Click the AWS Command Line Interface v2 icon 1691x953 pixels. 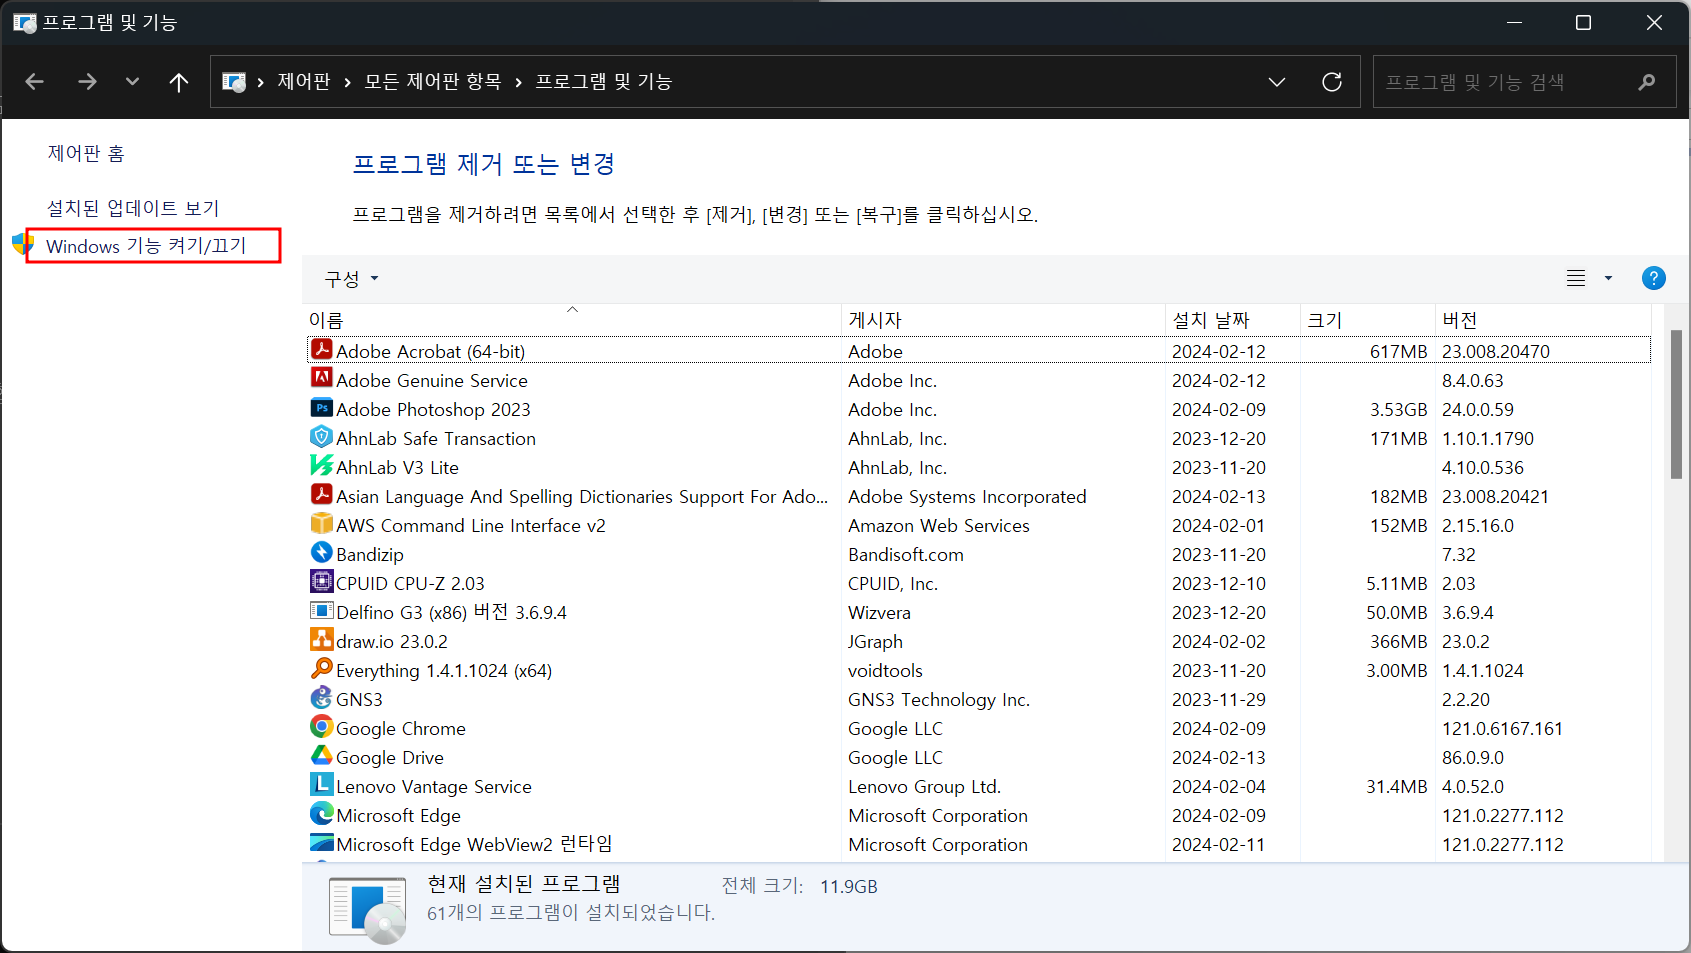(x=321, y=524)
